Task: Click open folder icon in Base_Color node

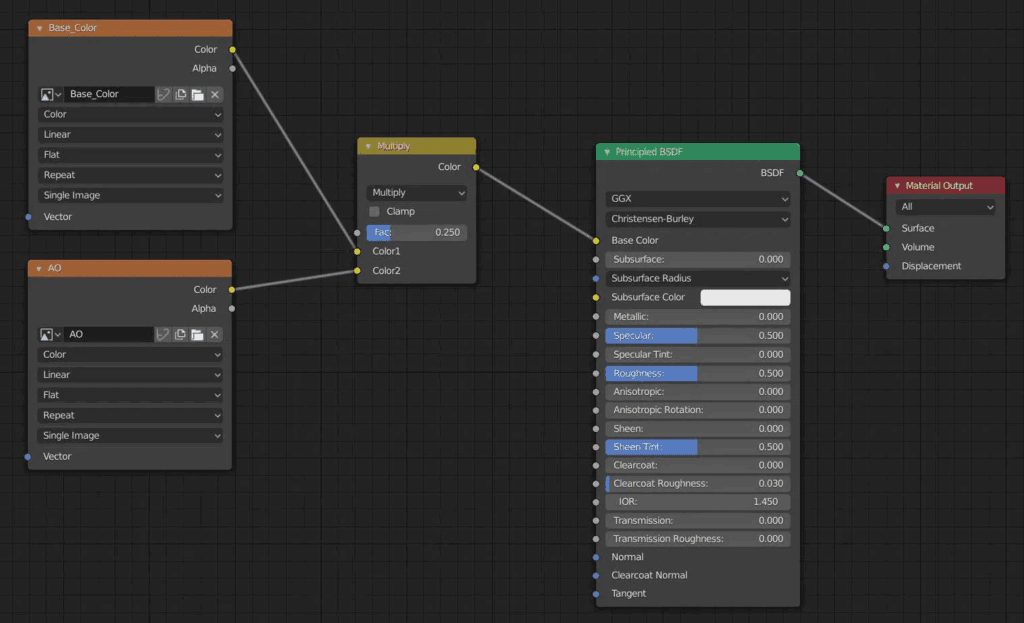Action: point(197,95)
